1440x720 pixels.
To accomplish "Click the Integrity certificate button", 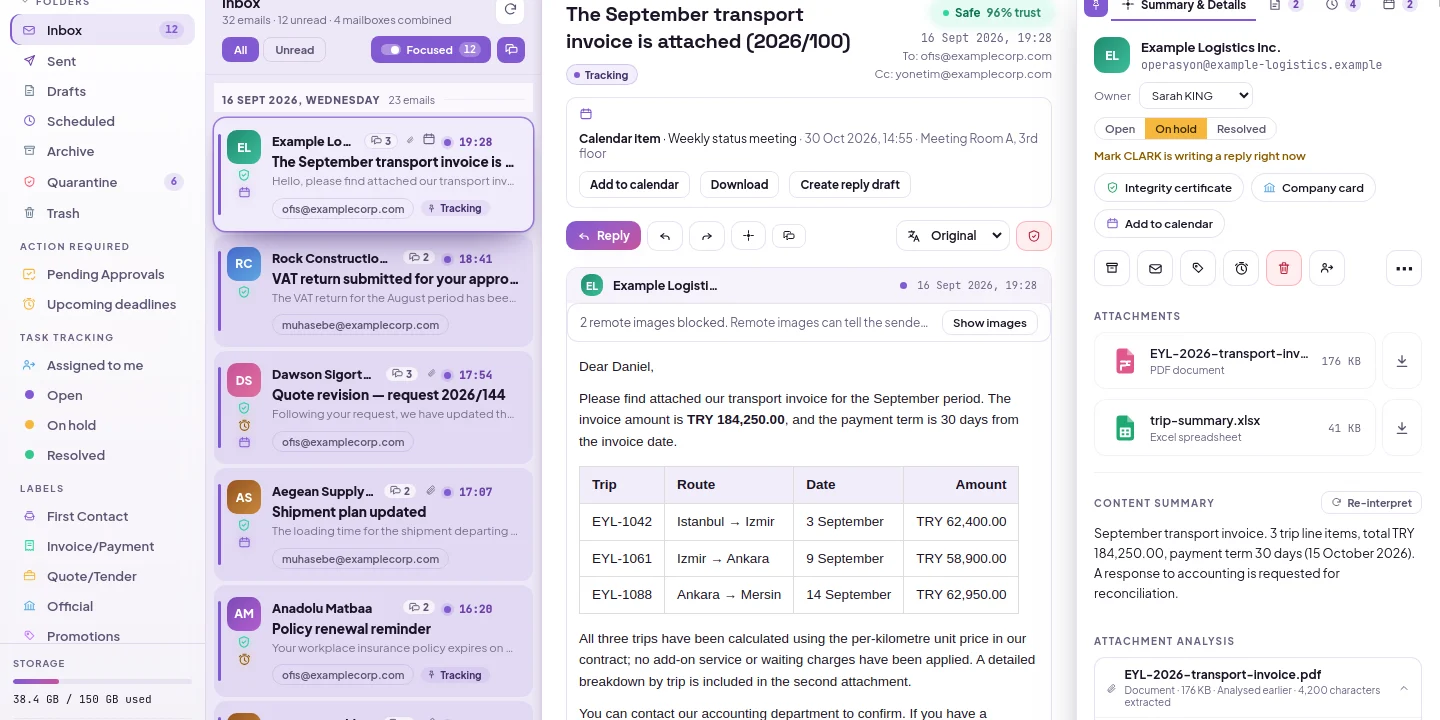I will coord(1169,188).
